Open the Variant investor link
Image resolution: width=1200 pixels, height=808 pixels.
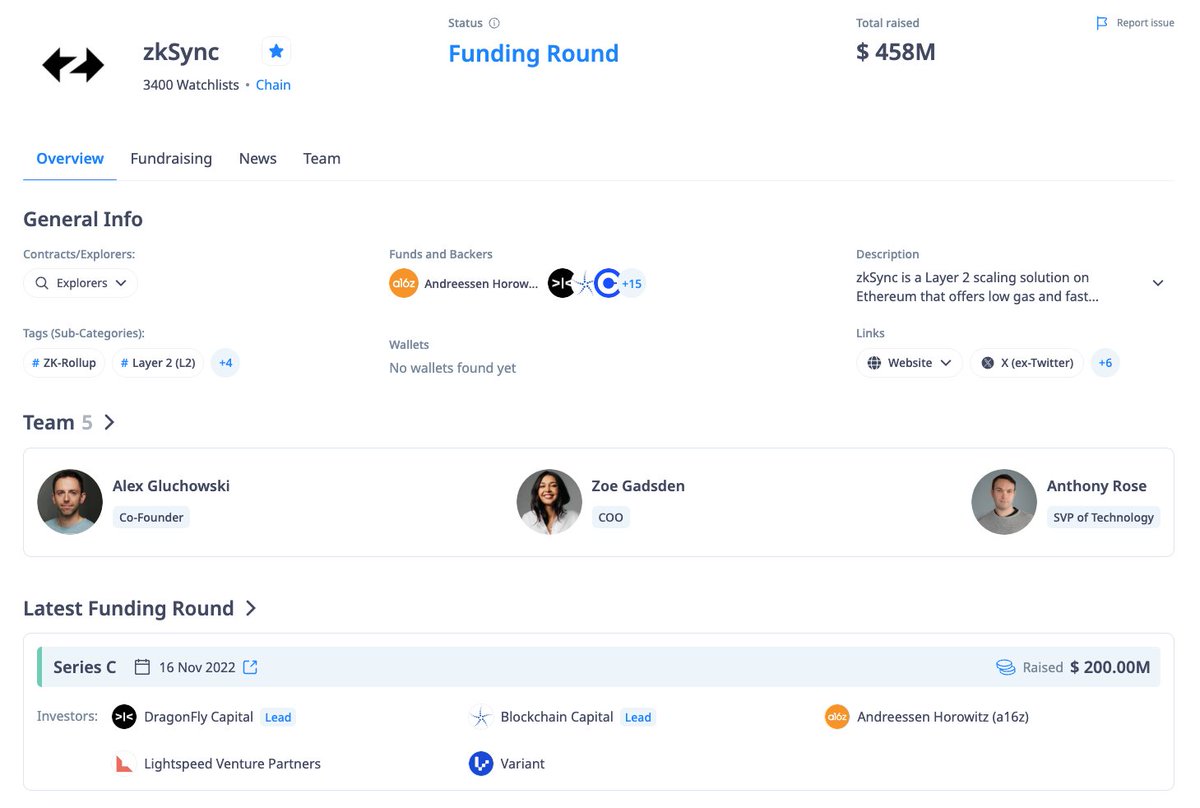(522, 764)
